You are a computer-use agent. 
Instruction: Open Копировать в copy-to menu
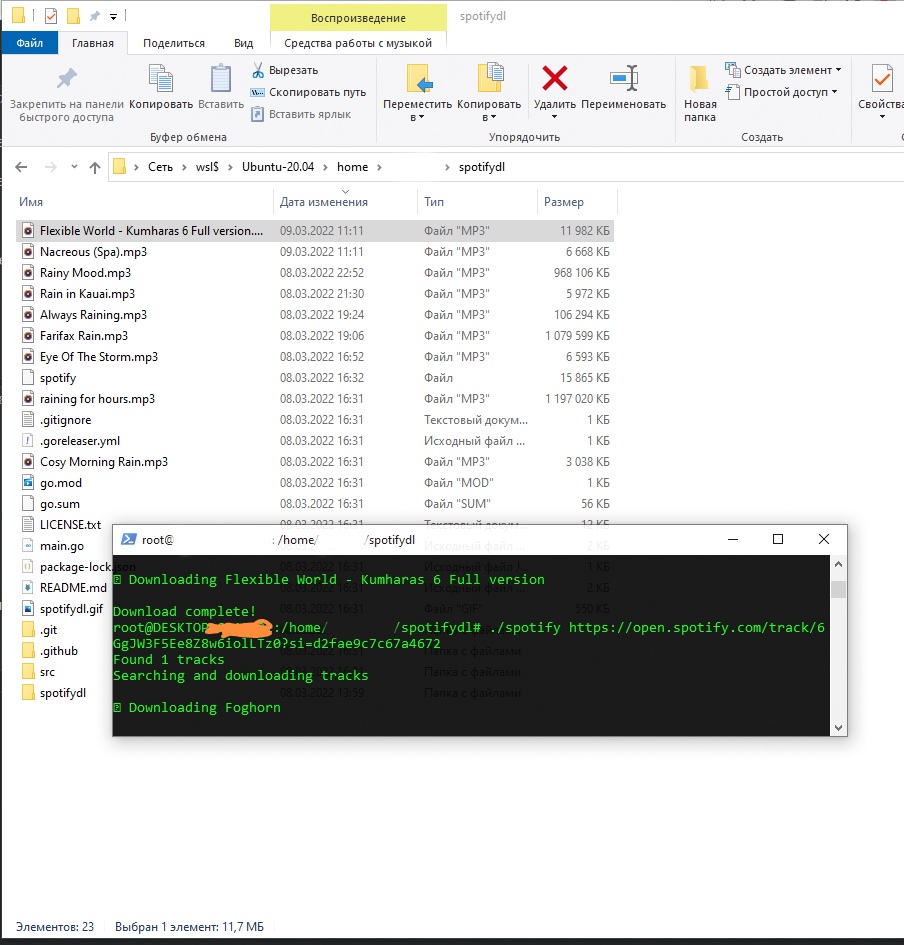(x=489, y=92)
